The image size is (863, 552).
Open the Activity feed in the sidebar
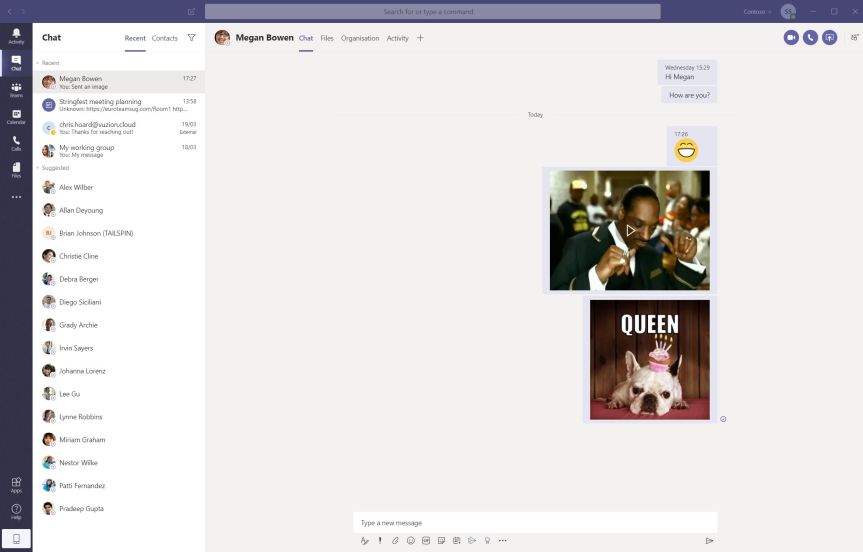[x=16, y=36]
